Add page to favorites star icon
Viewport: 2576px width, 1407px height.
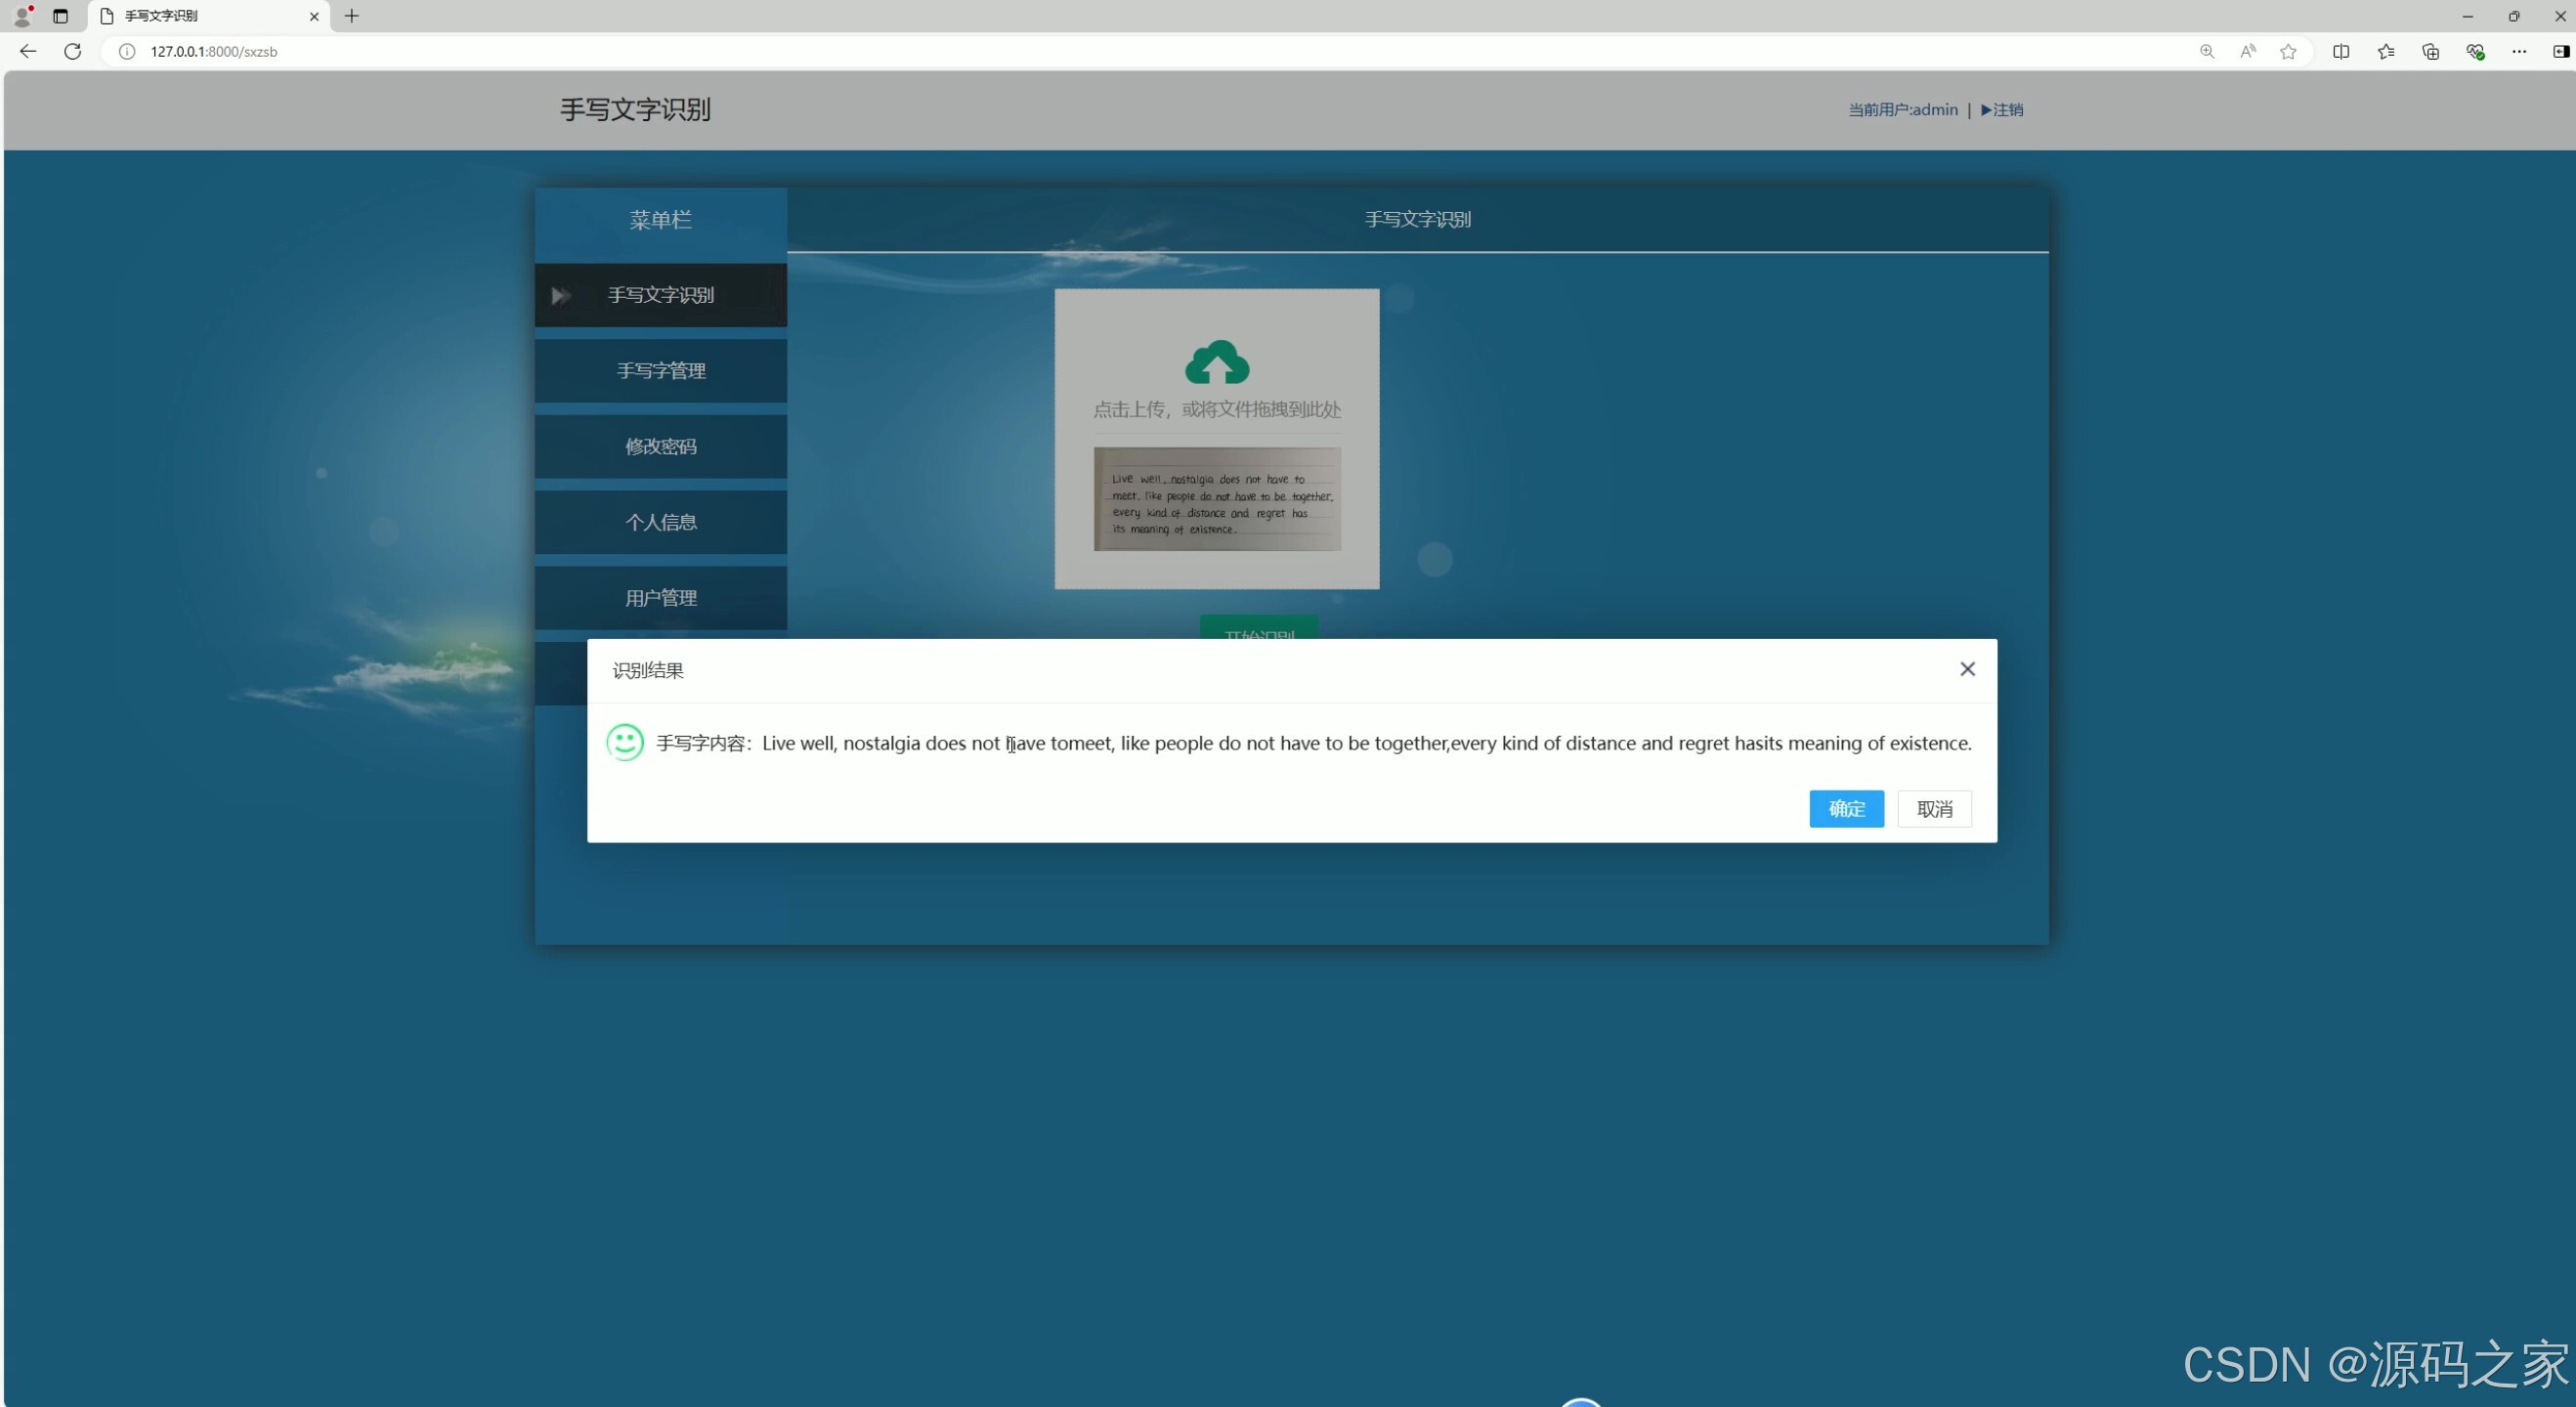[2287, 51]
